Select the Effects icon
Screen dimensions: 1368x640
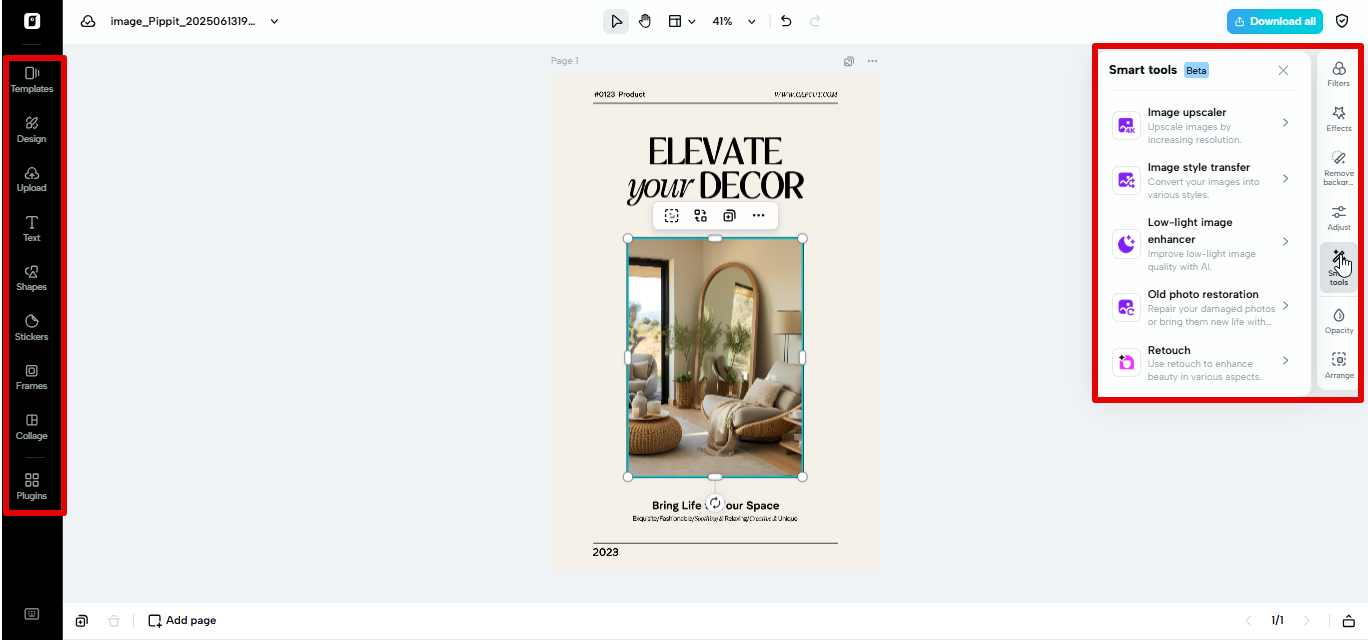click(1338, 117)
